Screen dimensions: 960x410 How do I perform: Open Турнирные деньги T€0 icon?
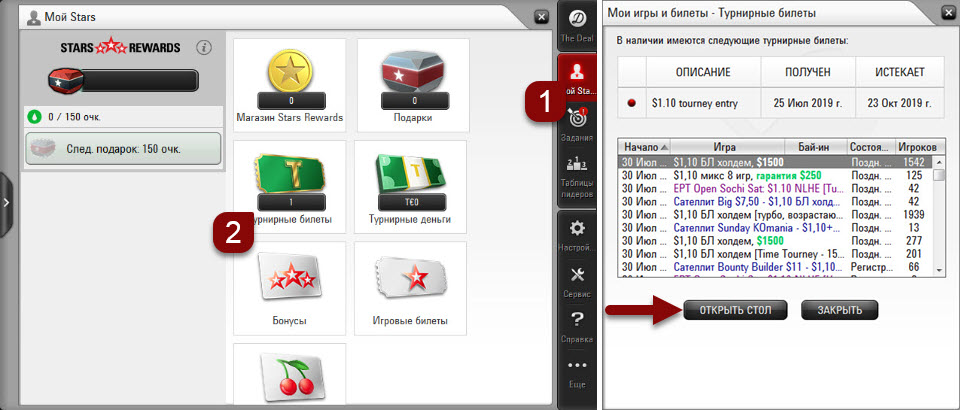tap(412, 178)
